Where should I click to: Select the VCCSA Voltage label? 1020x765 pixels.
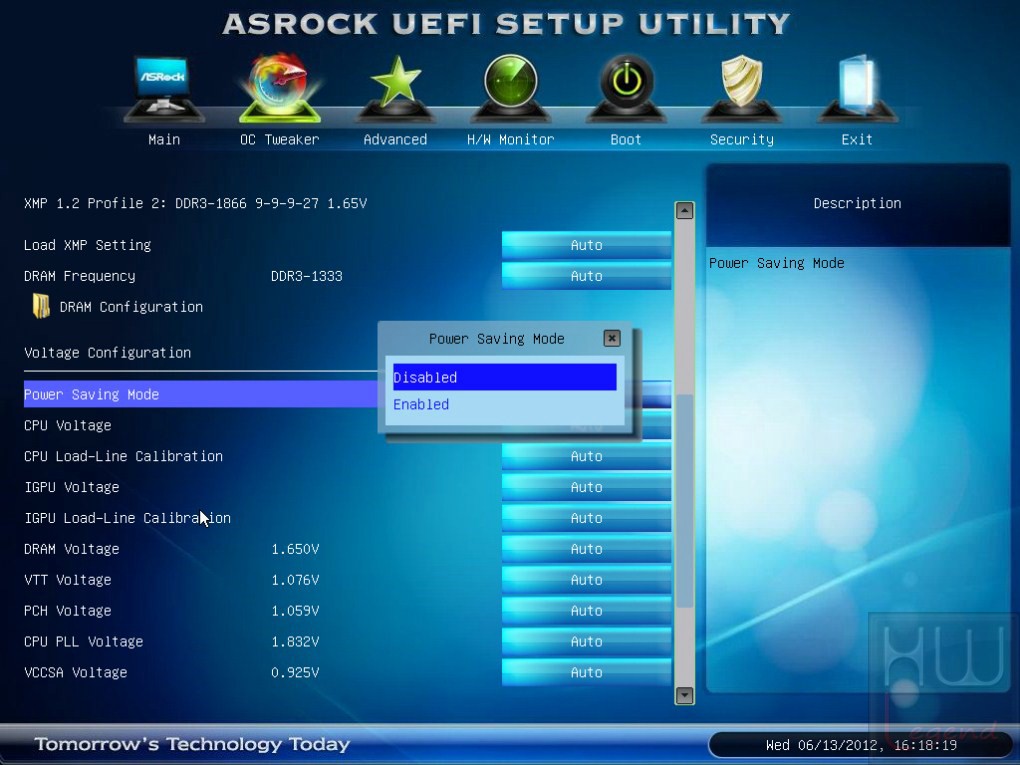pos(75,673)
